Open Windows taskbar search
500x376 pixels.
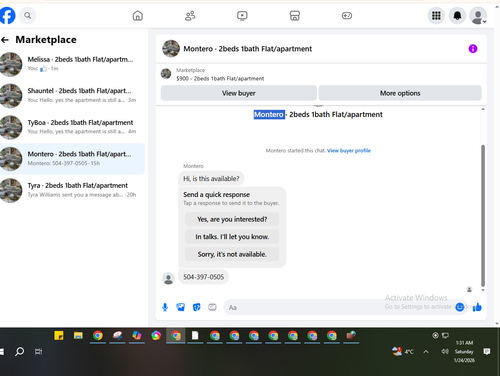[20, 351]
